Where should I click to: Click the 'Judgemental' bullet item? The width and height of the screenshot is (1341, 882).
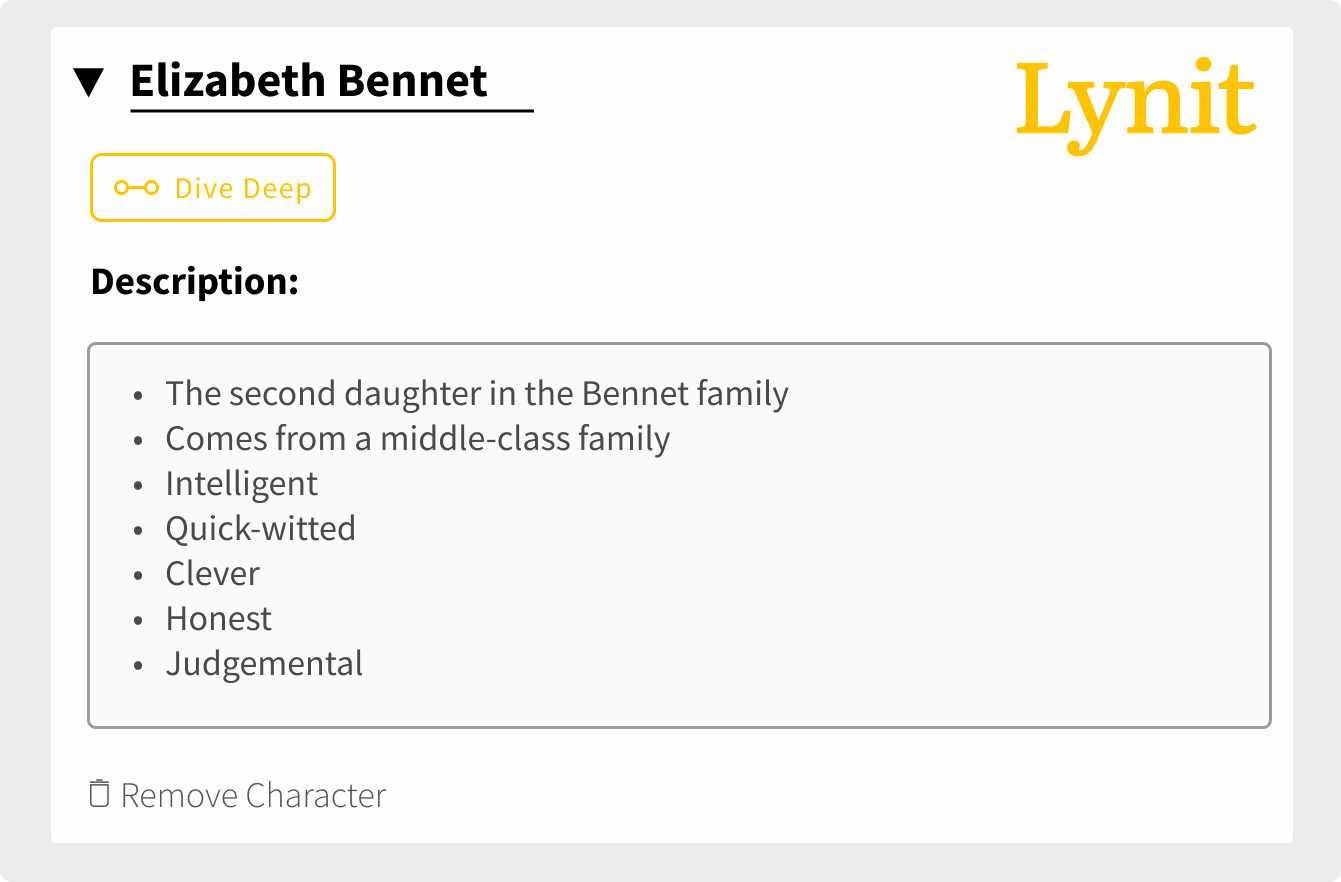click(265, 664)
